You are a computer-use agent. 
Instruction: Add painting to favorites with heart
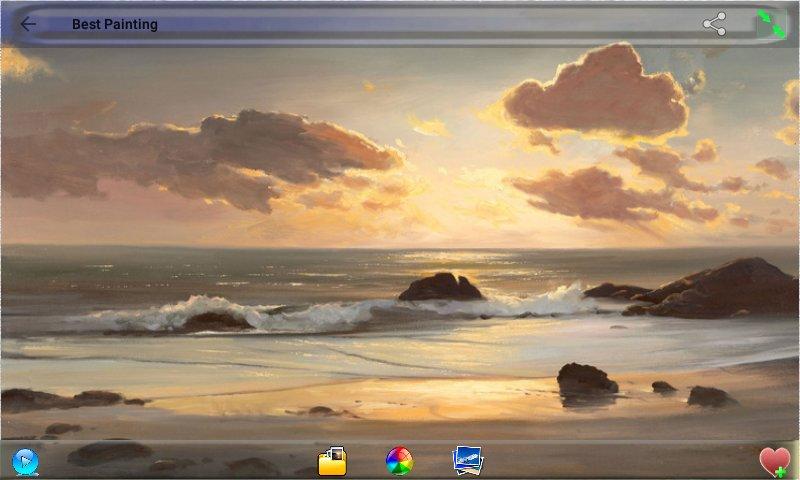[775, 462]
